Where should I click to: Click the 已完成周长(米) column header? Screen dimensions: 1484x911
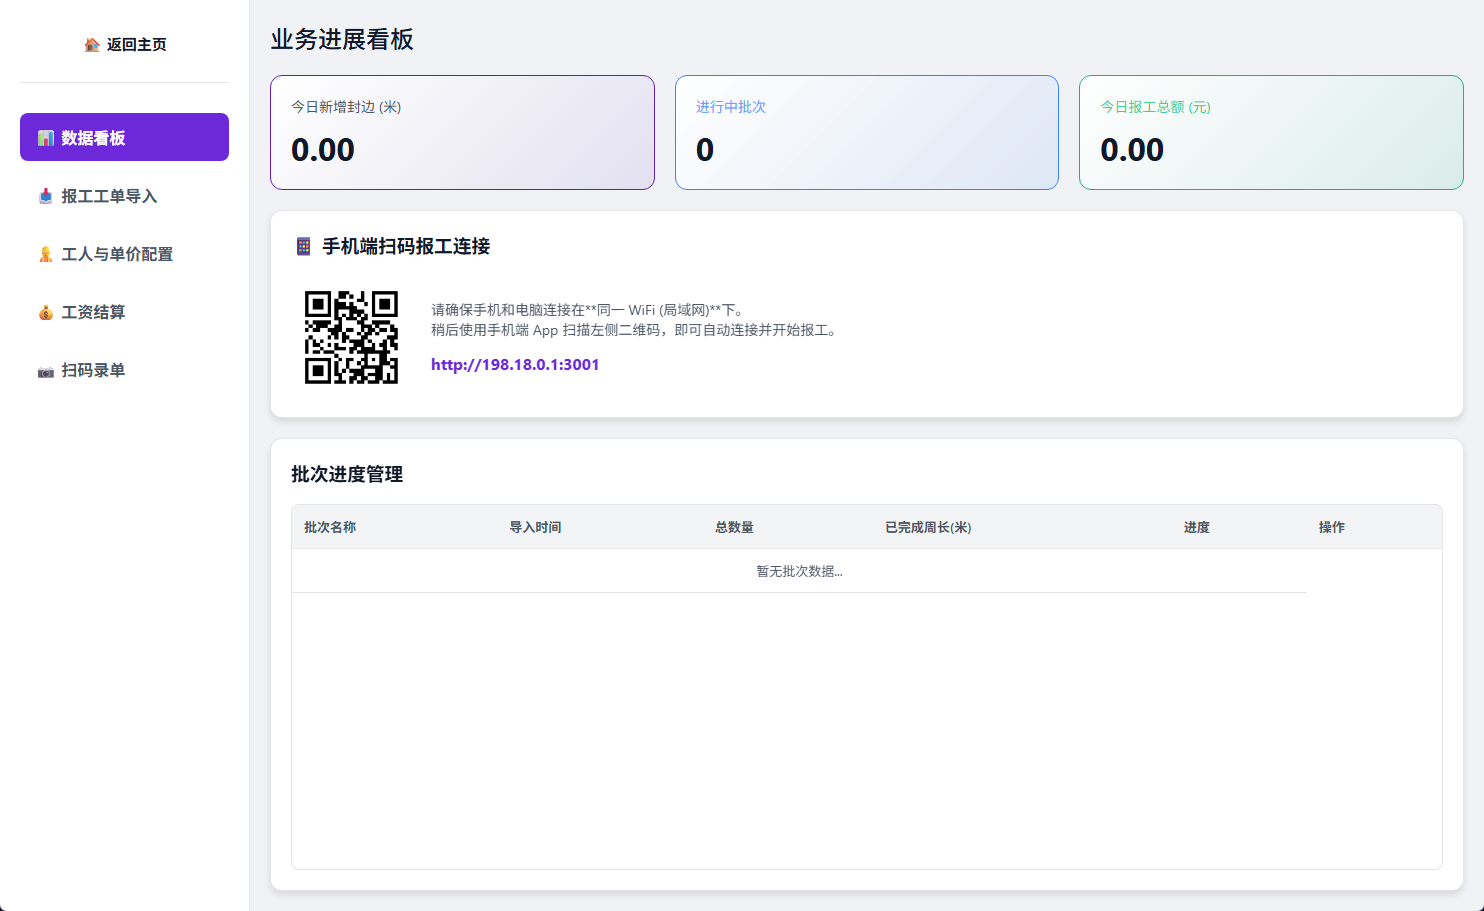[928, 527]
